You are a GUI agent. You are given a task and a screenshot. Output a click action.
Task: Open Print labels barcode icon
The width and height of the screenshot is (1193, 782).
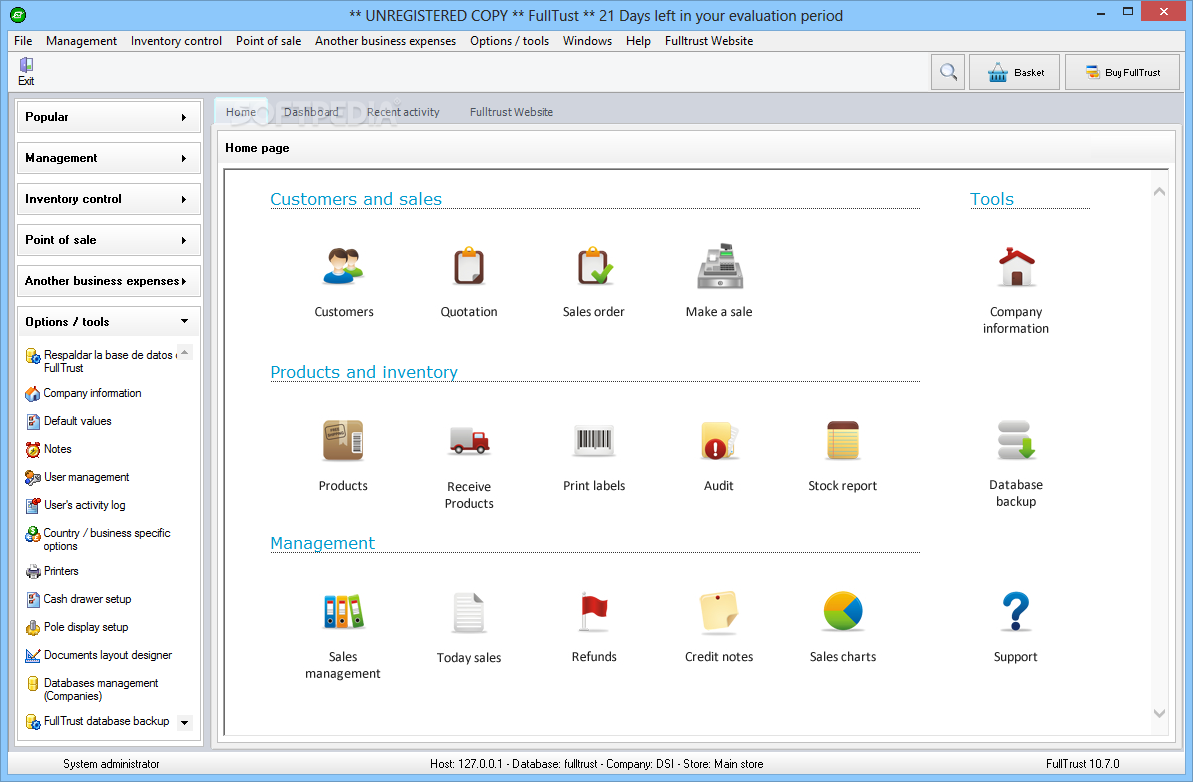(x=593, y=440)
